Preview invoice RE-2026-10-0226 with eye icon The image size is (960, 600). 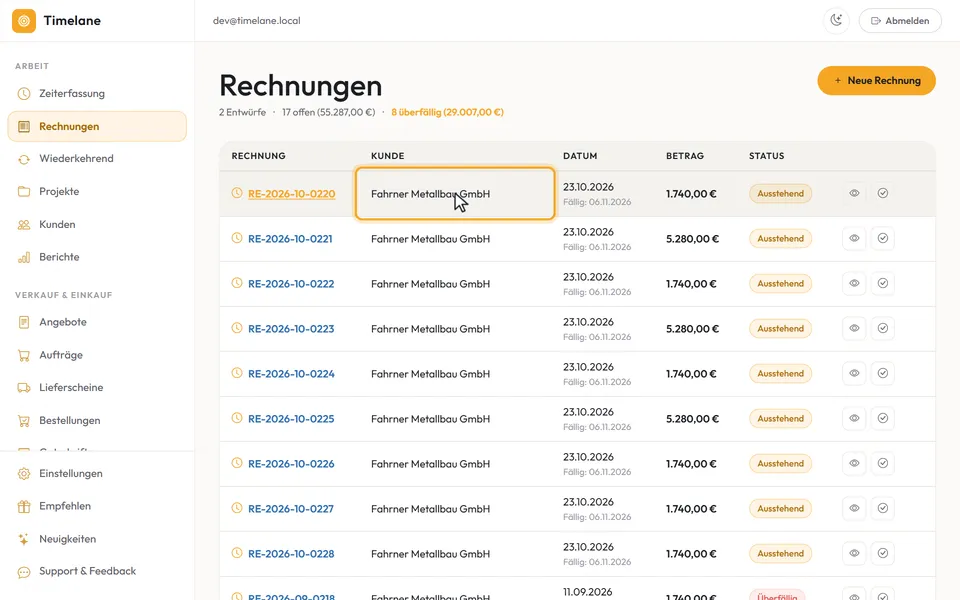[x=854, y=463]
